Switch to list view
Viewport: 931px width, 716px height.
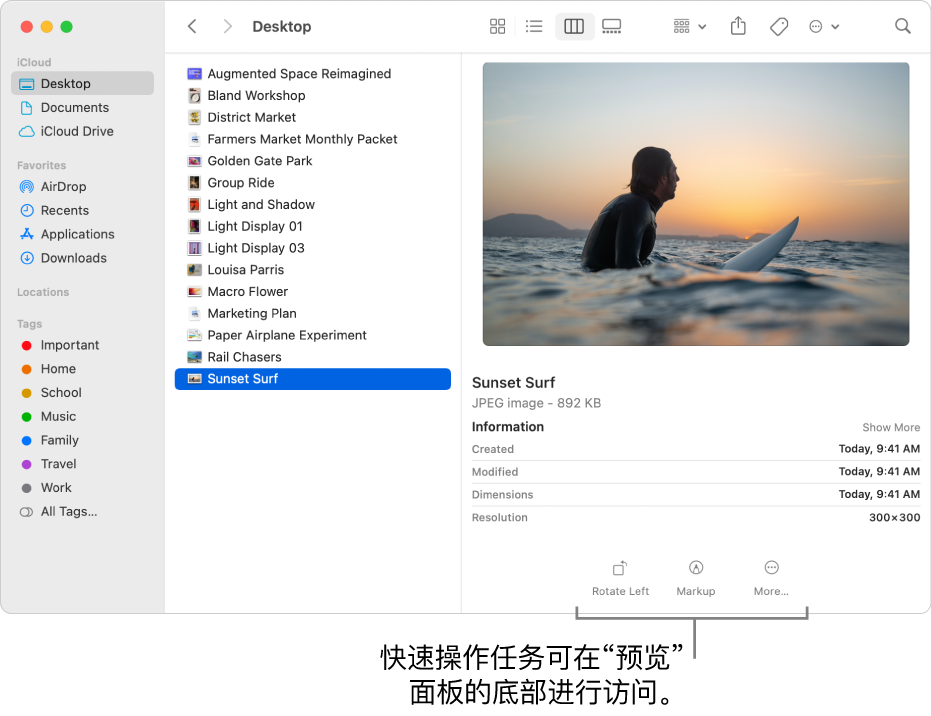click(534, 26)
